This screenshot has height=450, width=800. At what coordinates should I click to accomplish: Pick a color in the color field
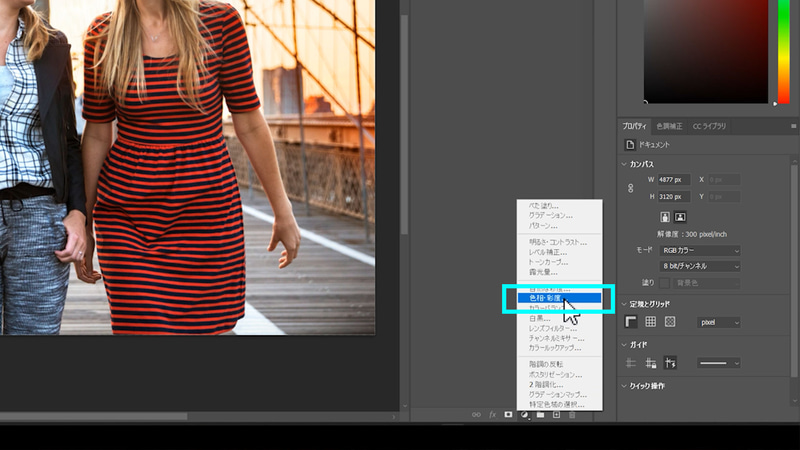tap(706, 51)
